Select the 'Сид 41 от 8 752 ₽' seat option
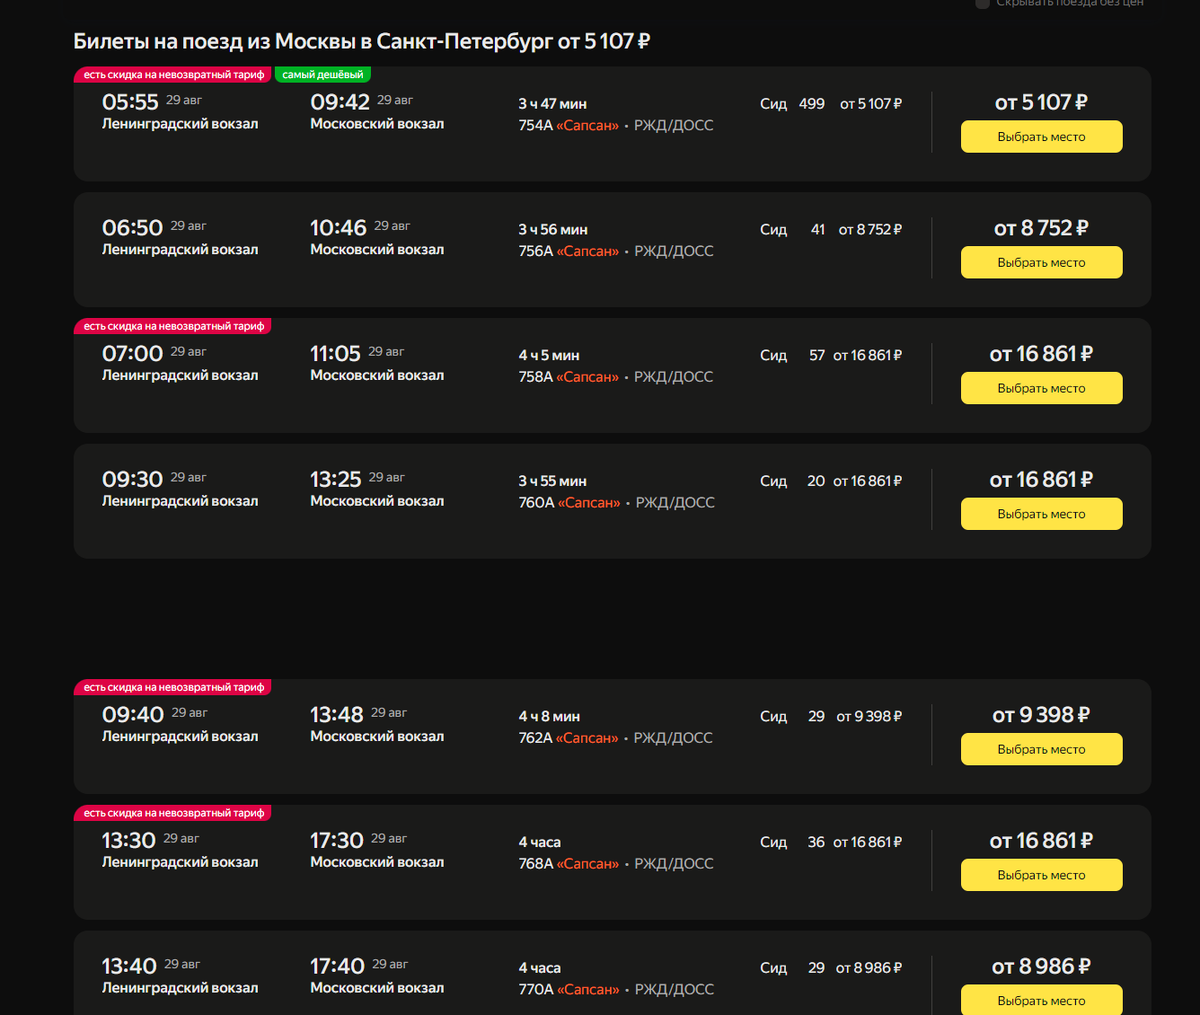1200x1015 pixels. tap(831, 230)
